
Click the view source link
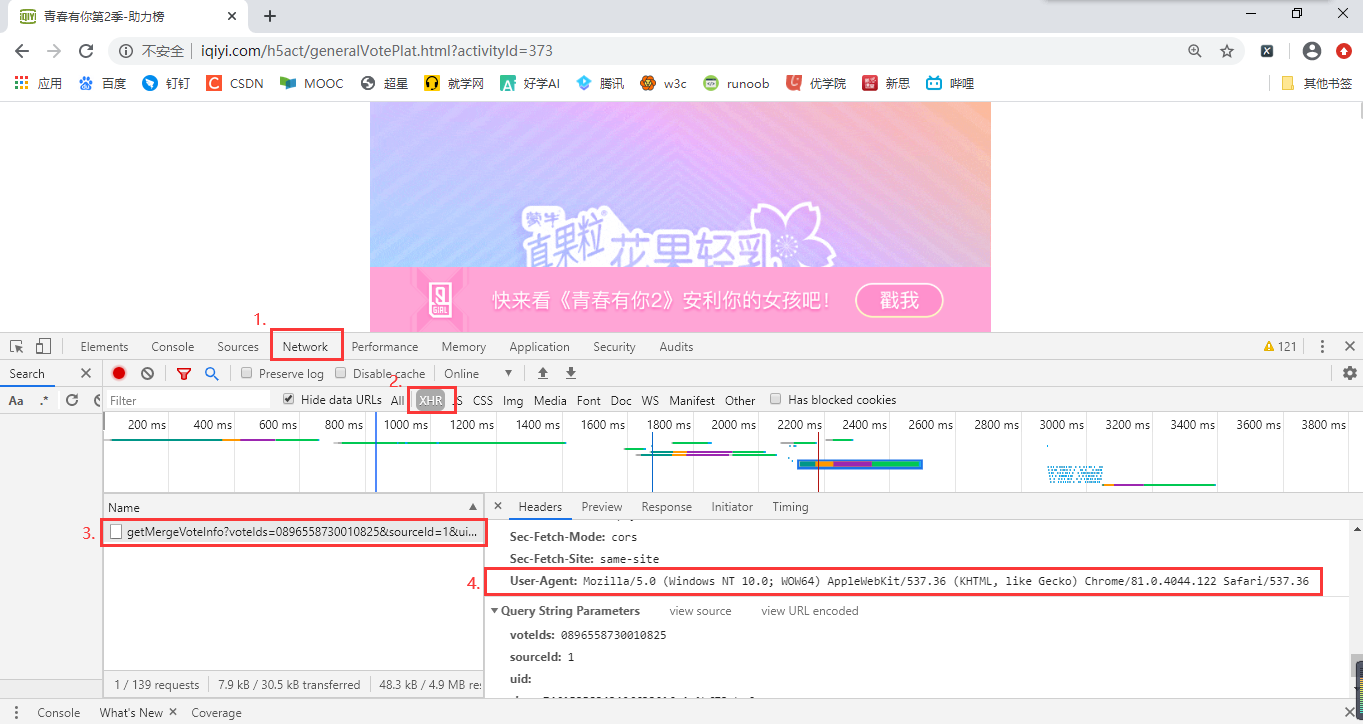[700, 611]
